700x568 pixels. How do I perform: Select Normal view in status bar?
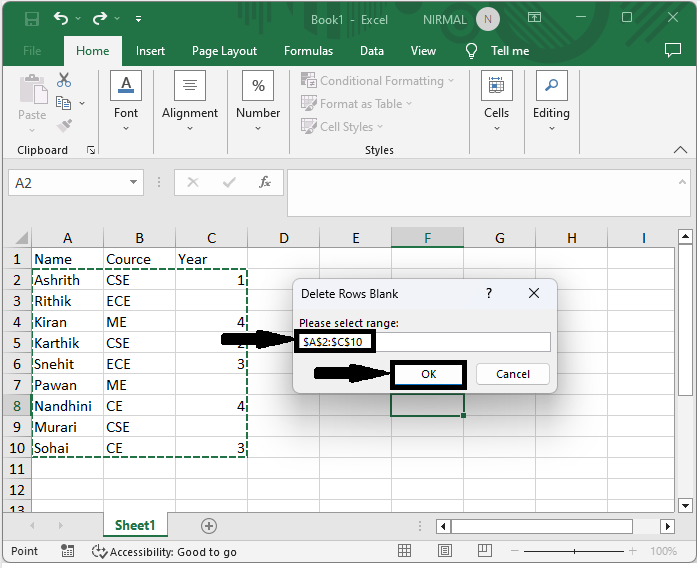pyautogui.click(x=404, y=551)
